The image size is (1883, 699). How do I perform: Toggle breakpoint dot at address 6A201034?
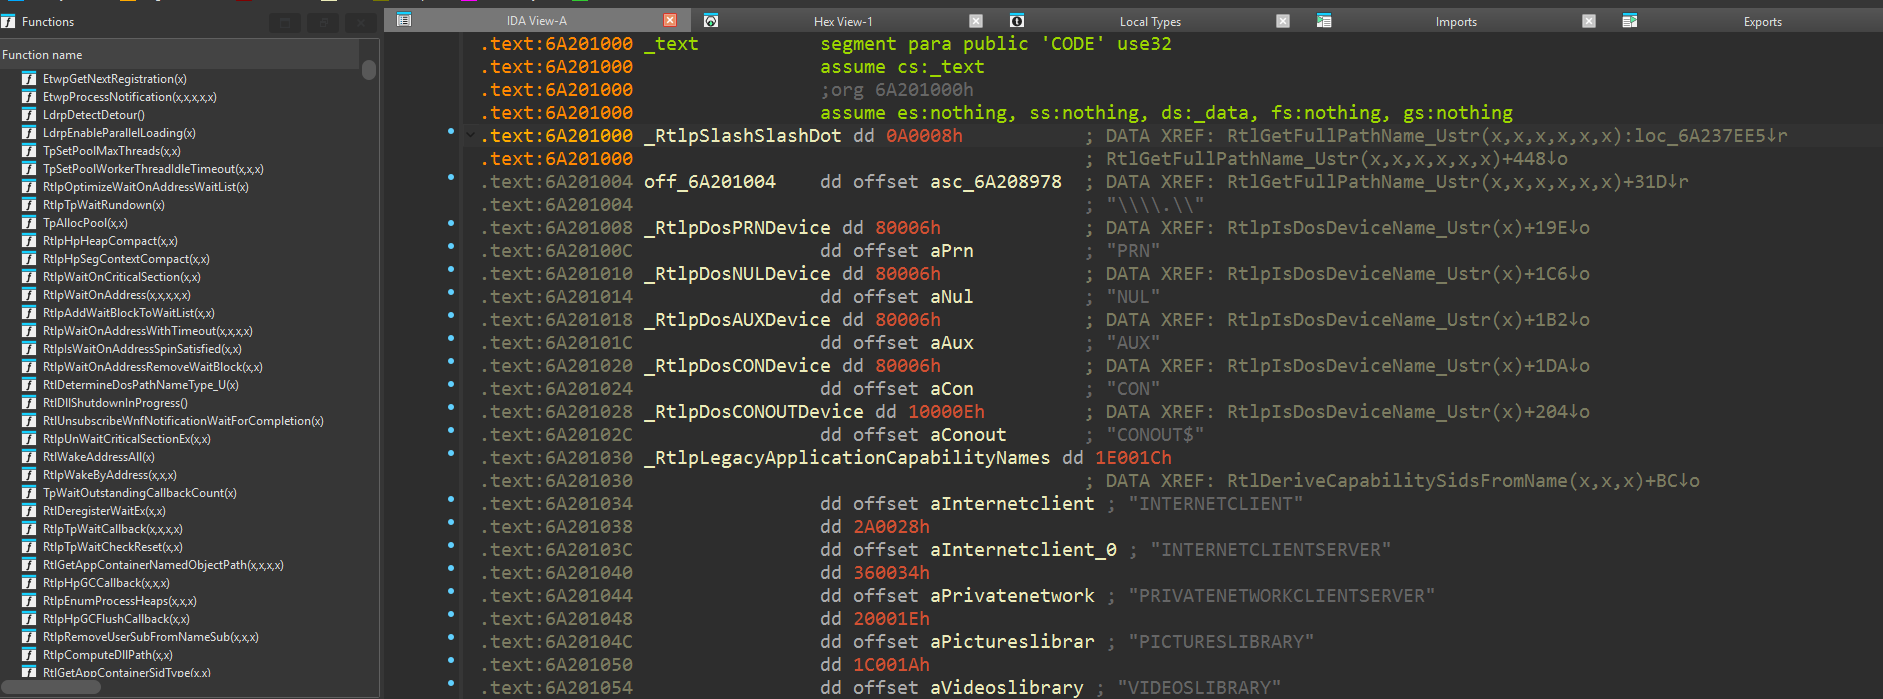451,499
